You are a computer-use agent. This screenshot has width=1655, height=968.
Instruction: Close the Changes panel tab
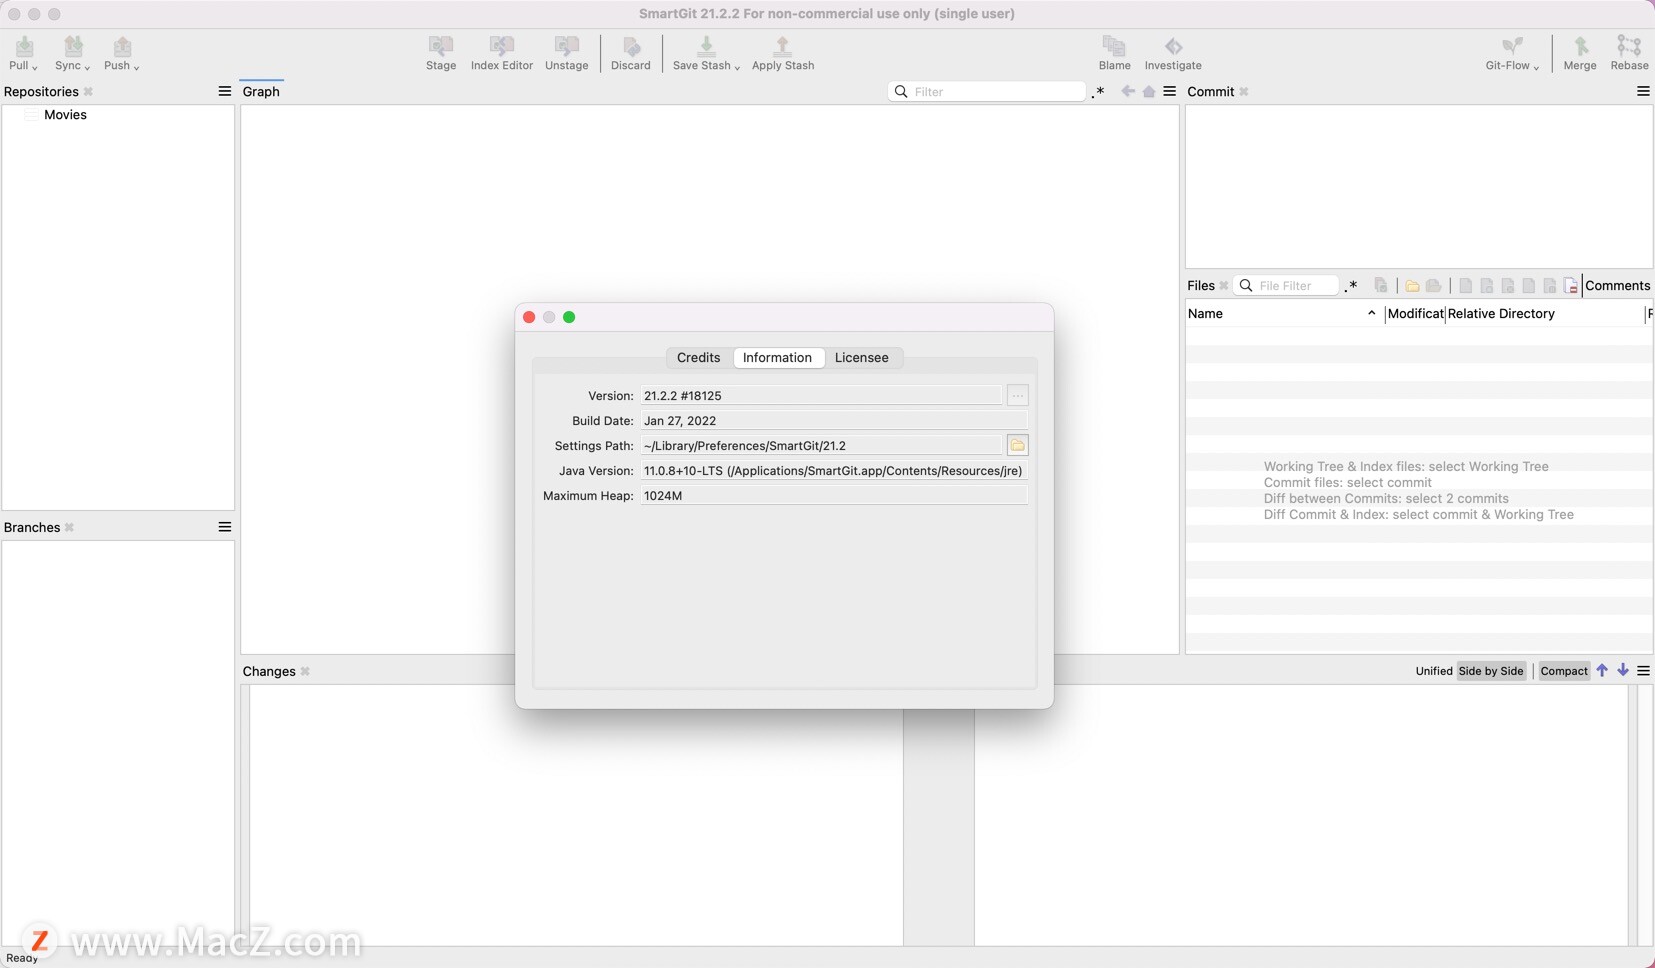pyautogui.click(x=305, y=672)
